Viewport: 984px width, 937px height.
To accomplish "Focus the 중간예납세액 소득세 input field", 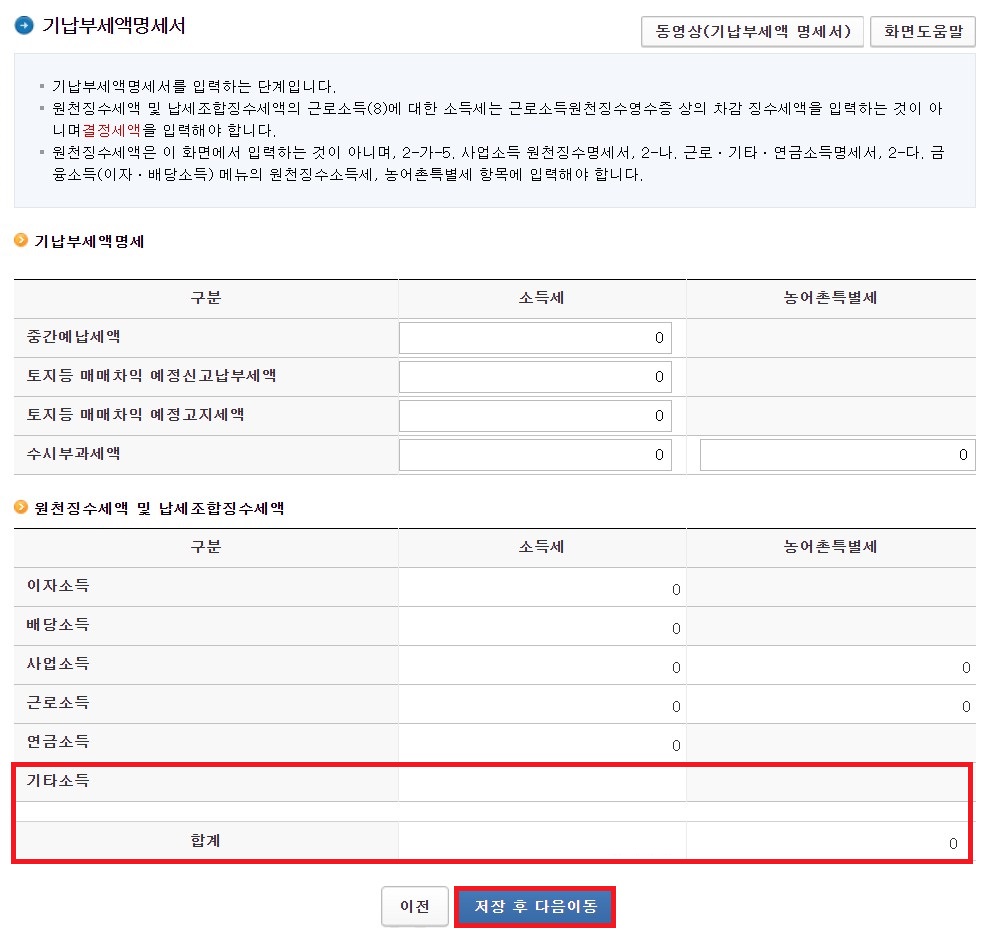I will pyautogui.click(x=535, y=338).
